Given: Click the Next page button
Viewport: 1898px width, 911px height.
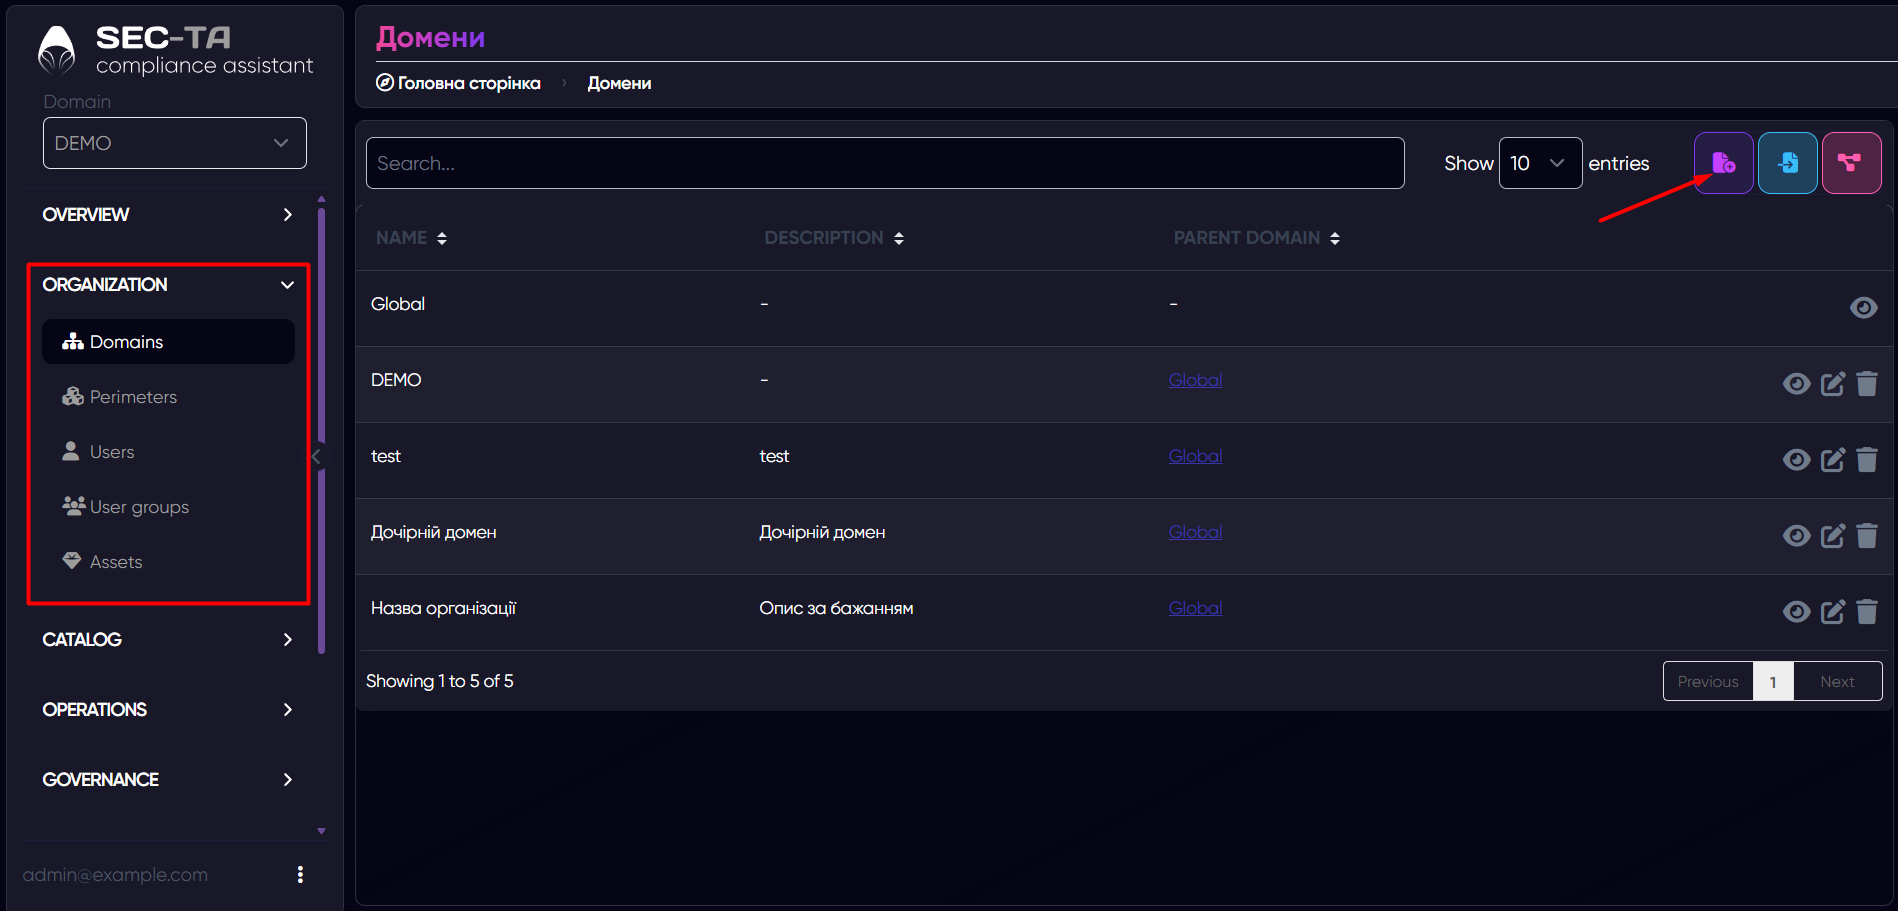Looking at the screenshot, I should [x=1837, y=681].
